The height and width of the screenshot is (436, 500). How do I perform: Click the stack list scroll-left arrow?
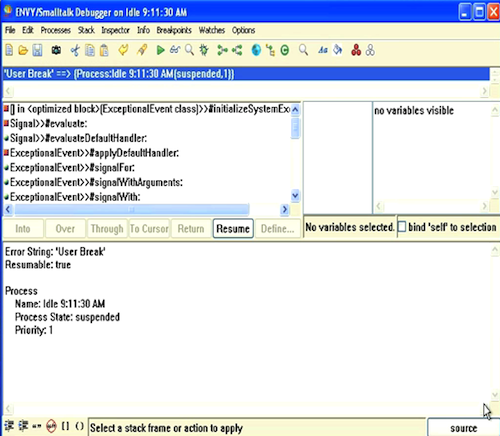click(x=8, y=209)
